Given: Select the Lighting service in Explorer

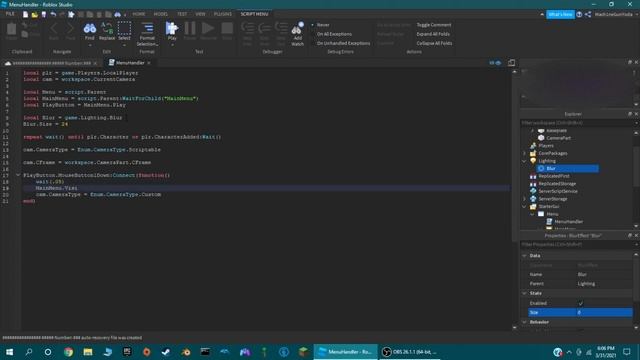Looking at the screenshot, I should [x=547, y=161].
